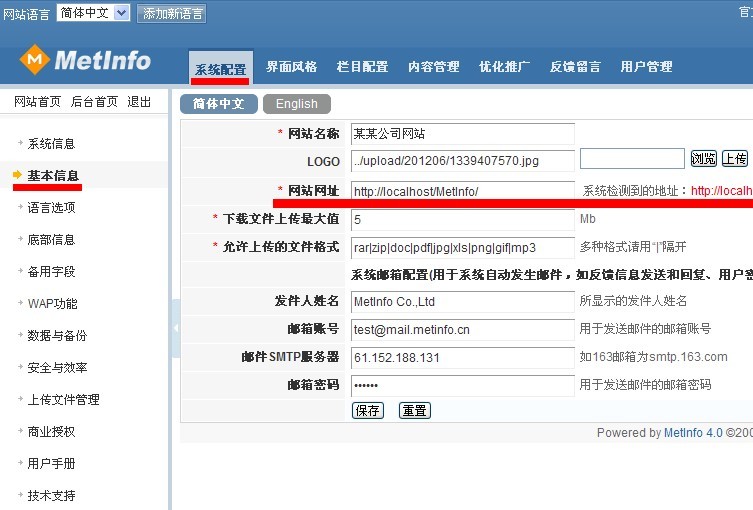The height and width of the screenshot is (510, 753).
Task: Open 用户手册 in the sidebar
Action: pos(51,464)
